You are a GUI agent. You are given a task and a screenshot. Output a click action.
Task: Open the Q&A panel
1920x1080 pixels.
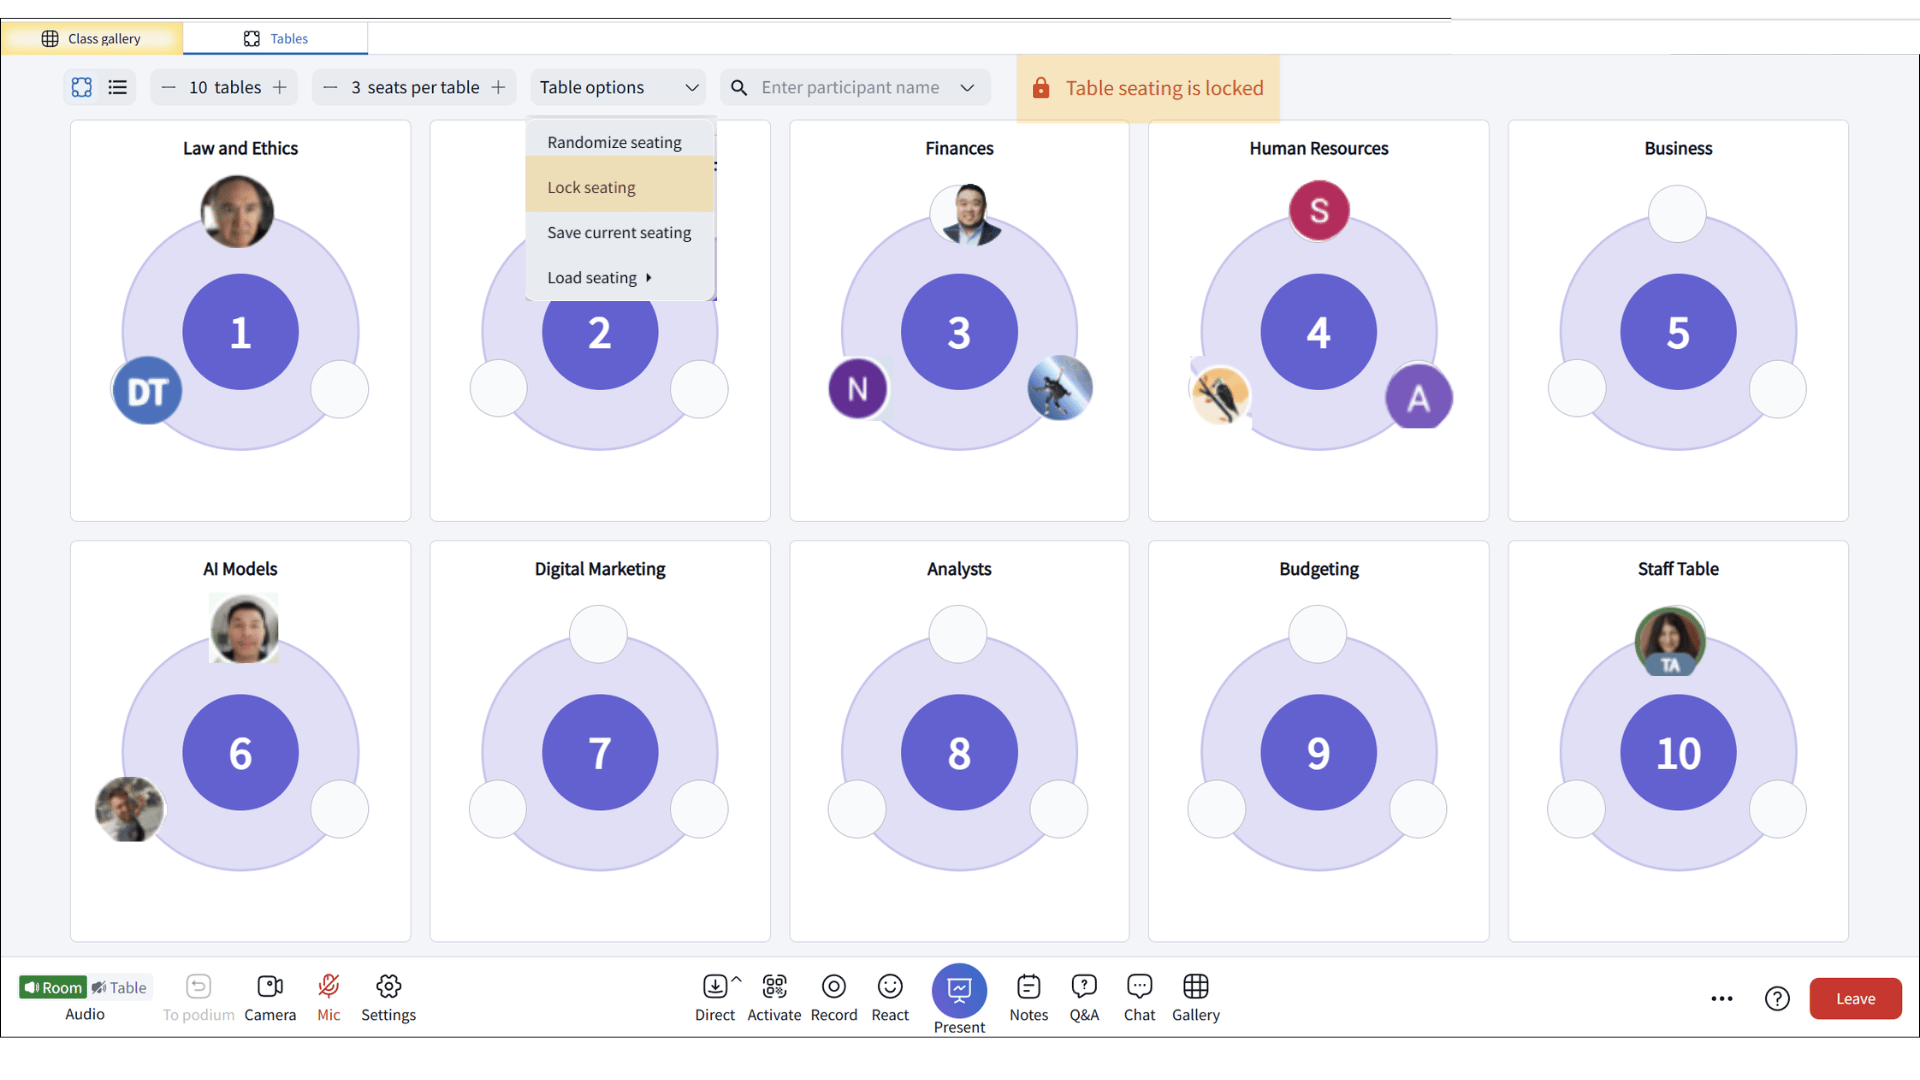[x=1084, y=997]
